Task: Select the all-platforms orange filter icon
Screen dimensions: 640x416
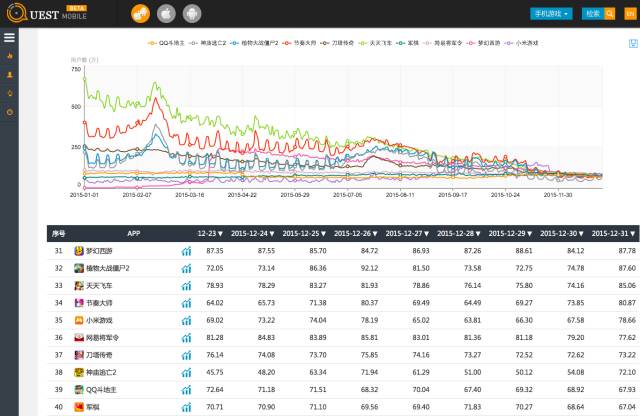Action: tap(140, 14)
